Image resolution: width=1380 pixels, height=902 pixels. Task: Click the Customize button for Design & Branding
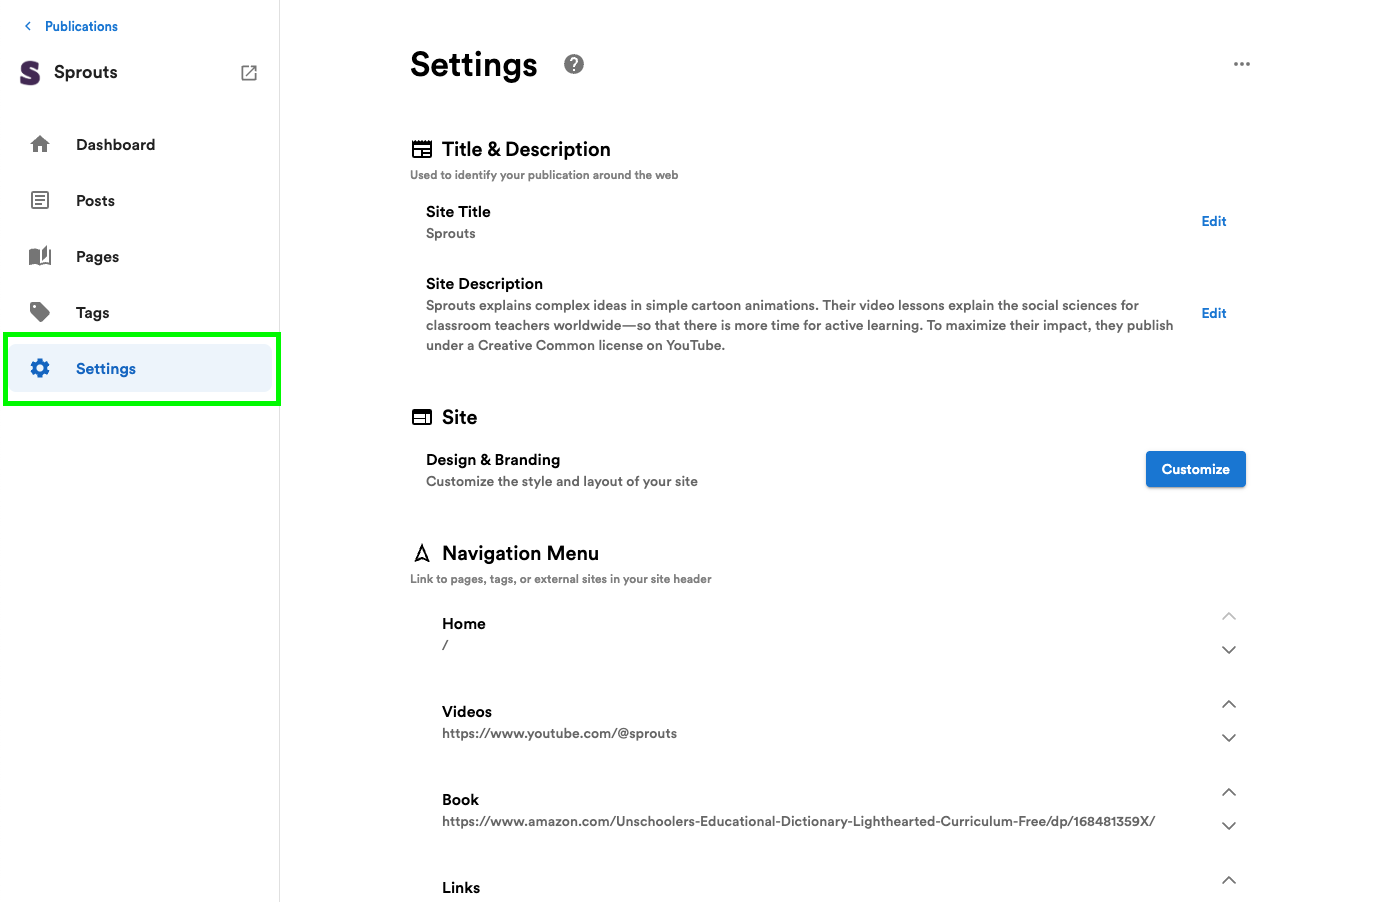click(x=1196, y=469)
